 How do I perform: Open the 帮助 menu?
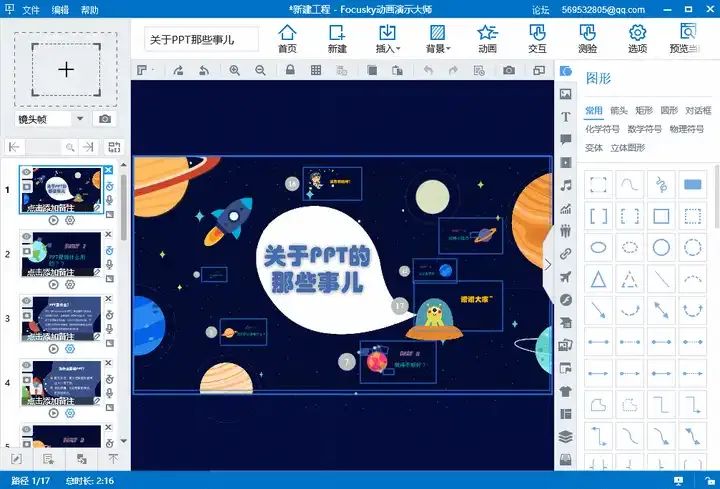(90, 10)
